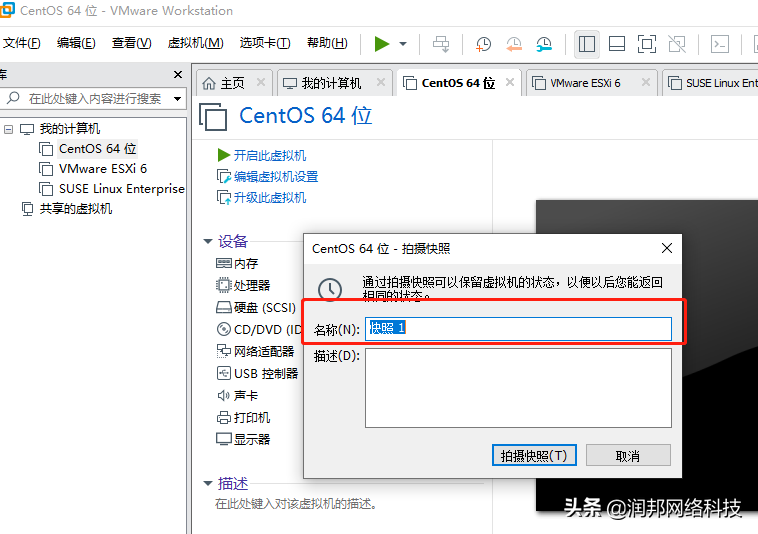Close the CentOS 64 位 tab

tap(510, 82)
